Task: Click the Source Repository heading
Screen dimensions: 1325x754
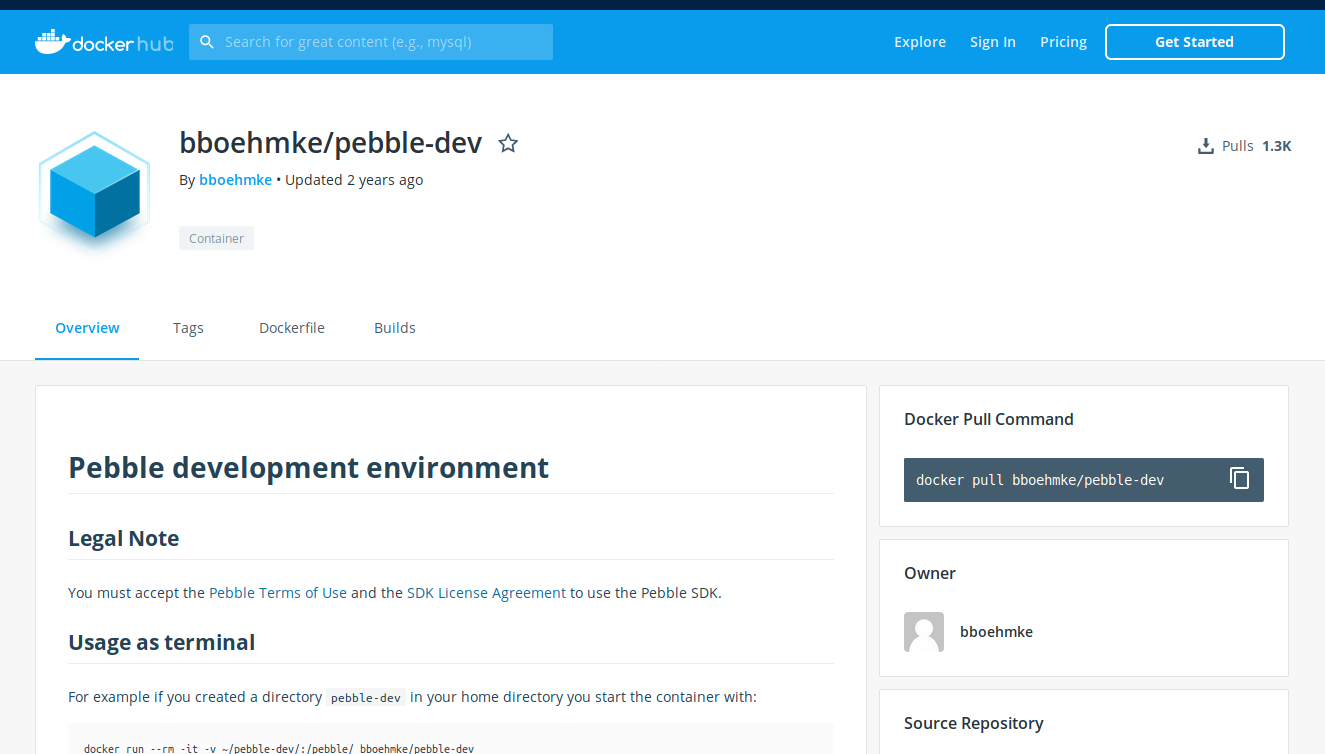Action: point(974,723)
